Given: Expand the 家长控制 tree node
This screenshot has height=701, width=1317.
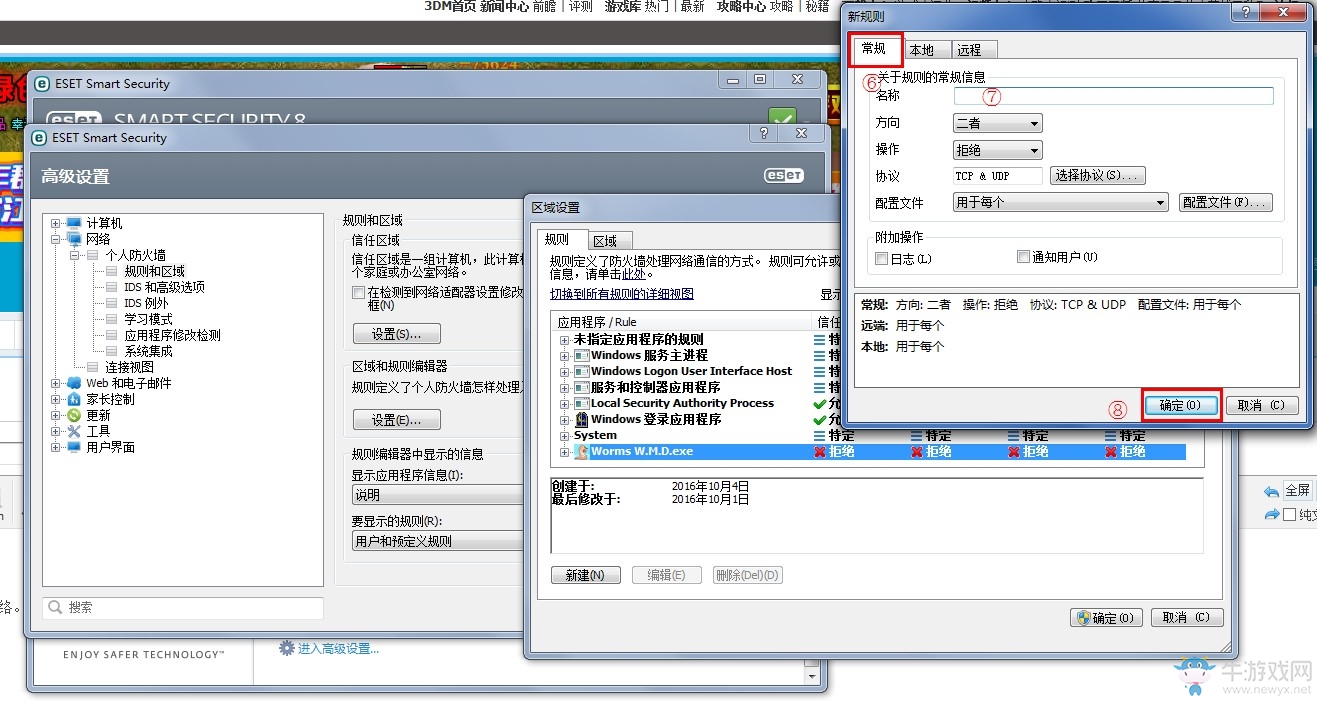Looking at the screenshot, I should tap(56, 399).
